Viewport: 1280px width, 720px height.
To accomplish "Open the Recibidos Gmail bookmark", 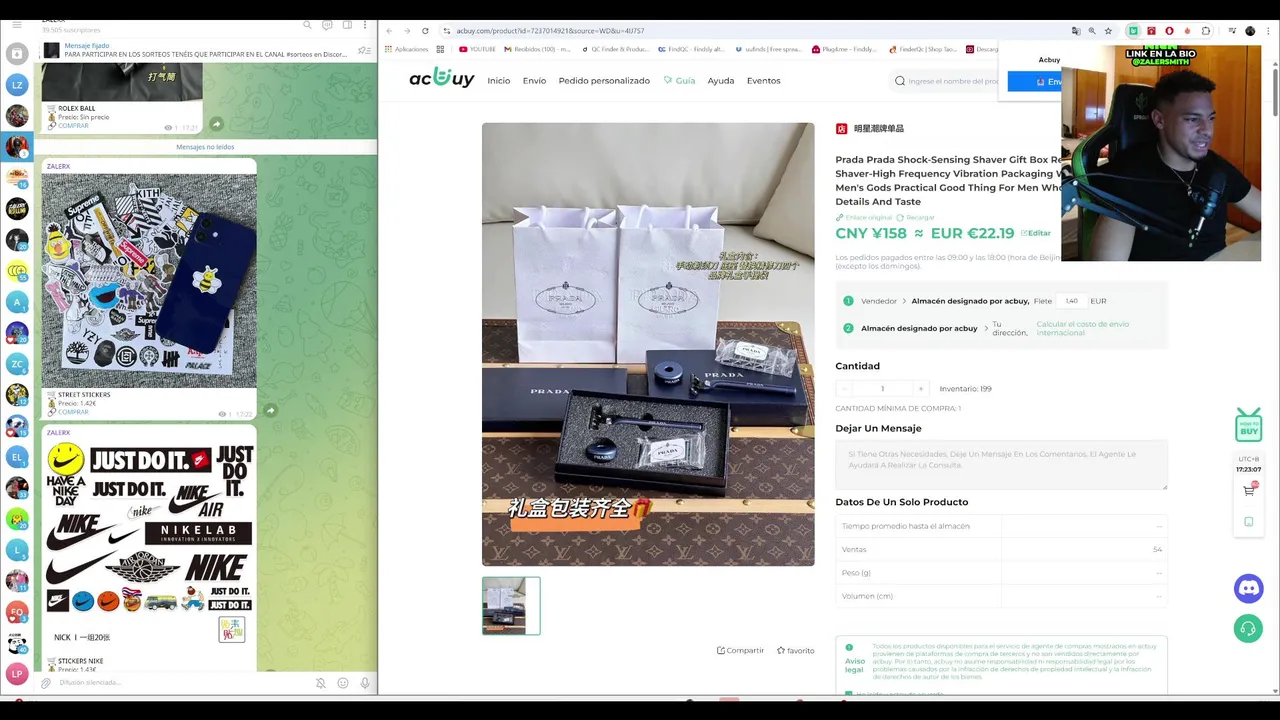I will 537,49.
